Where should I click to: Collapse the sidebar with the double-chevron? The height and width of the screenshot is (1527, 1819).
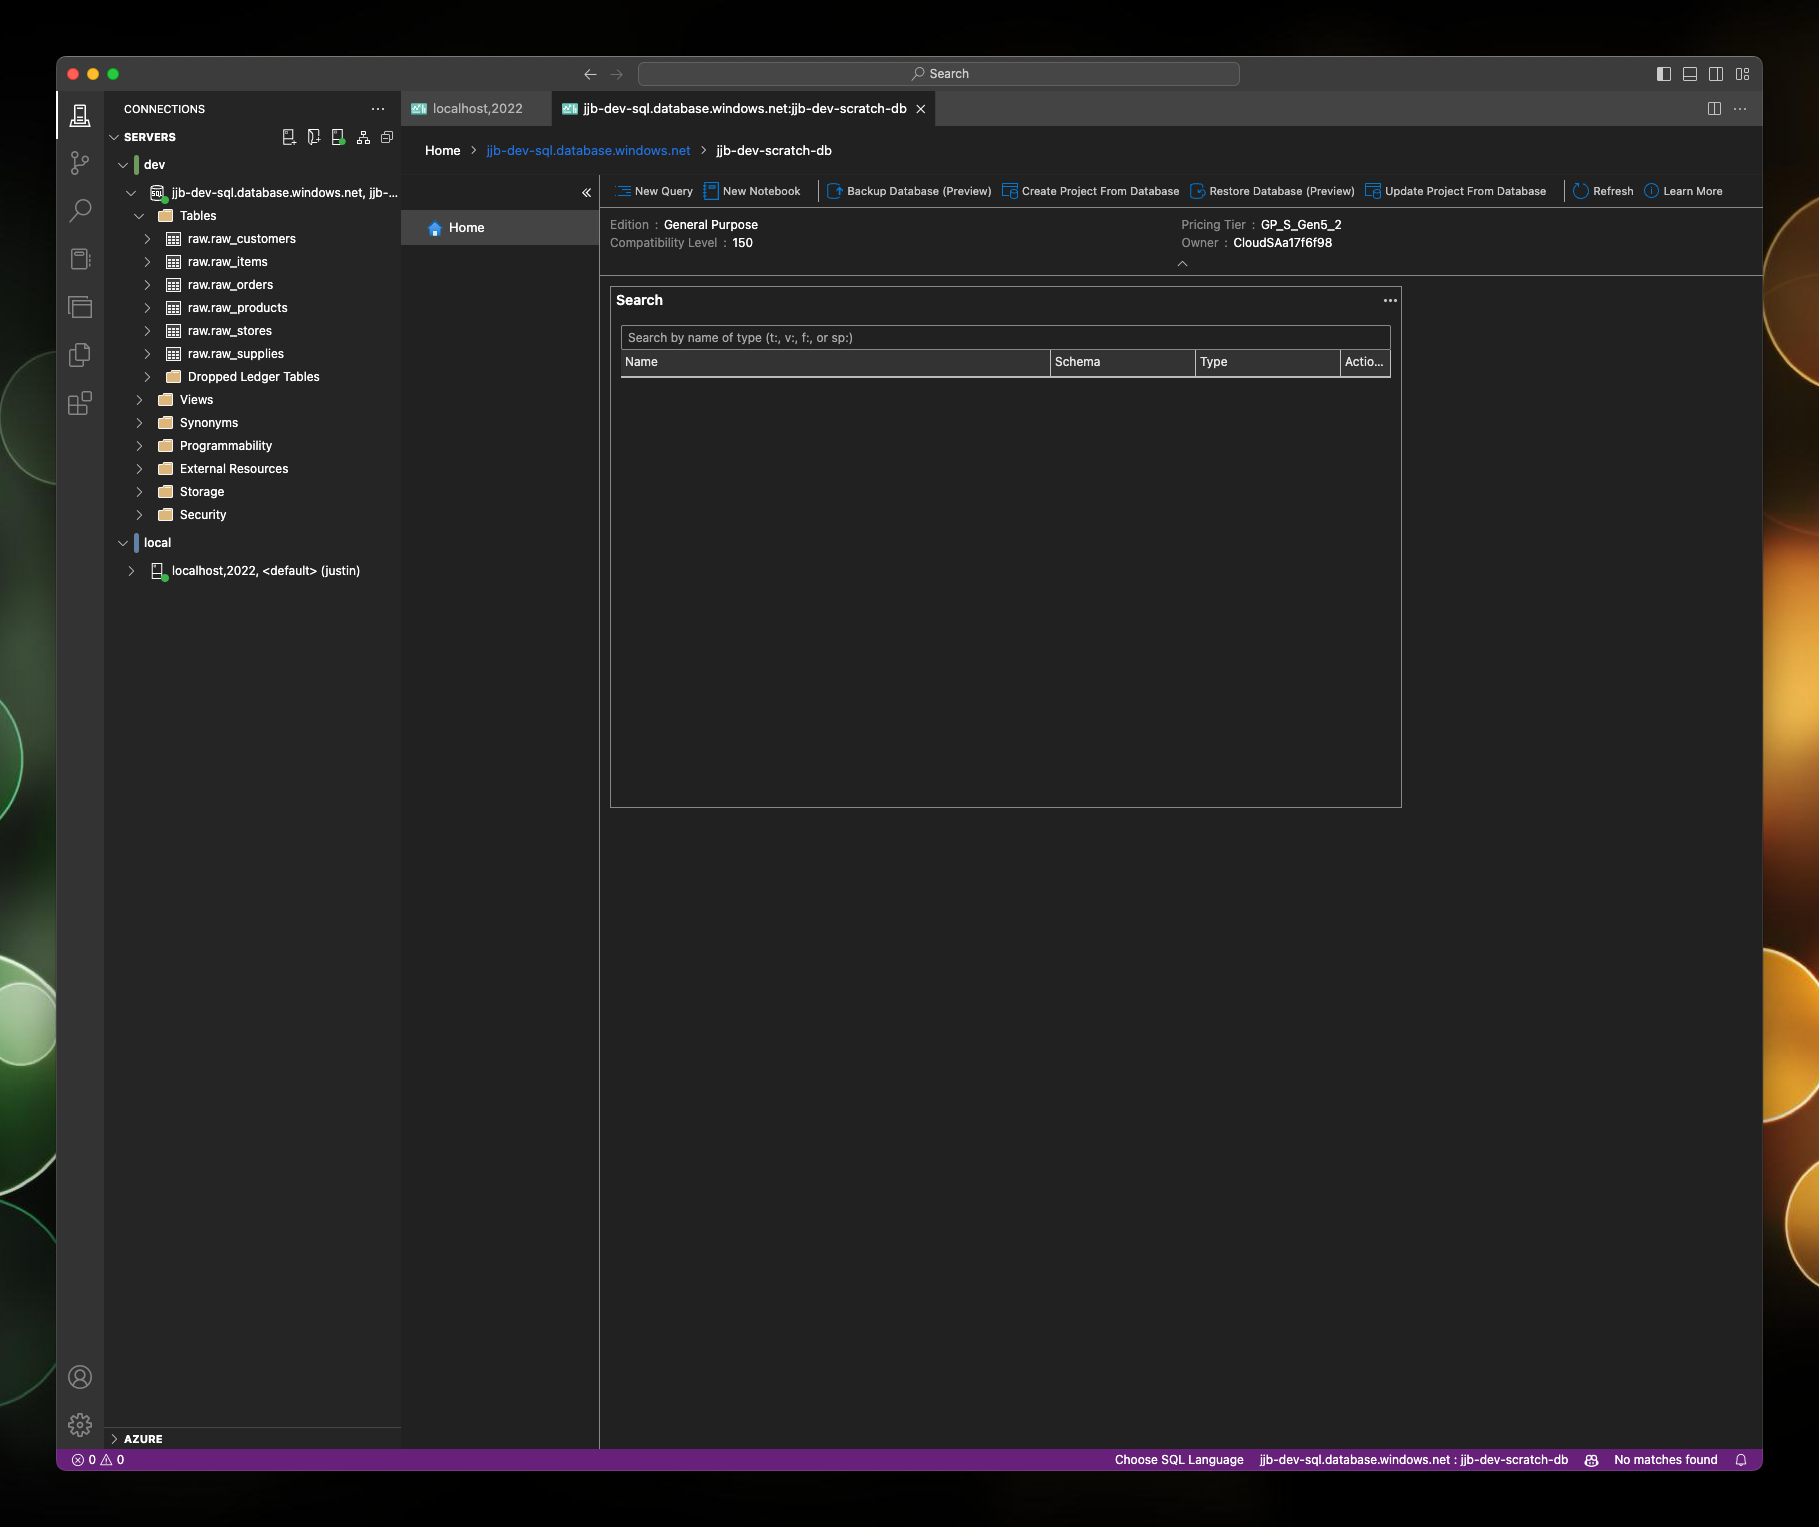(x=587, y=192)
